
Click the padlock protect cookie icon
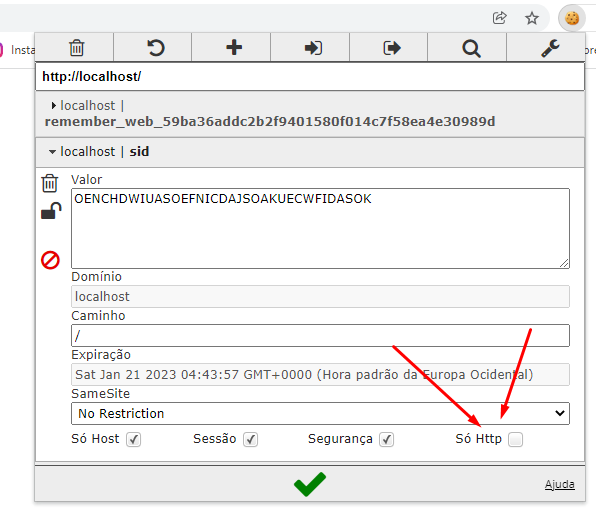(51, 211)
